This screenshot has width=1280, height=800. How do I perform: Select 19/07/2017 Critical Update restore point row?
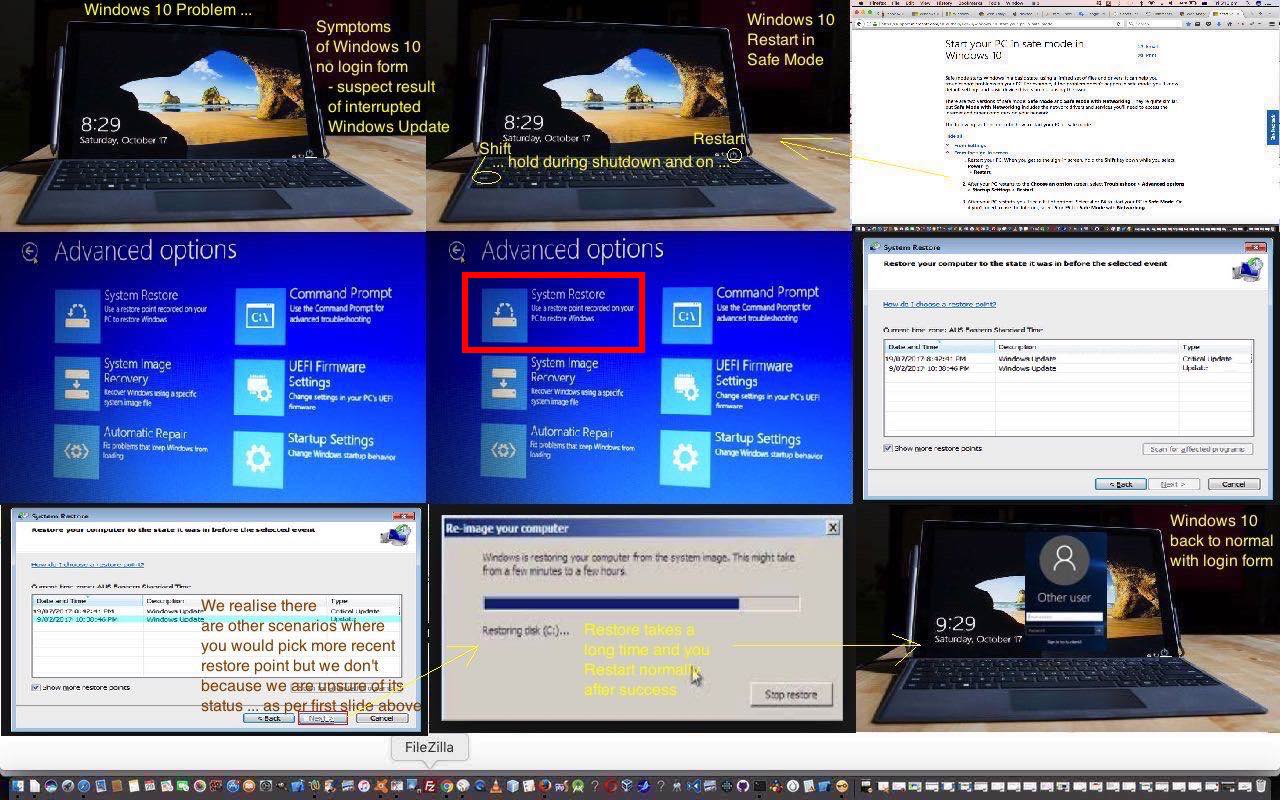tap(1068, 358)
